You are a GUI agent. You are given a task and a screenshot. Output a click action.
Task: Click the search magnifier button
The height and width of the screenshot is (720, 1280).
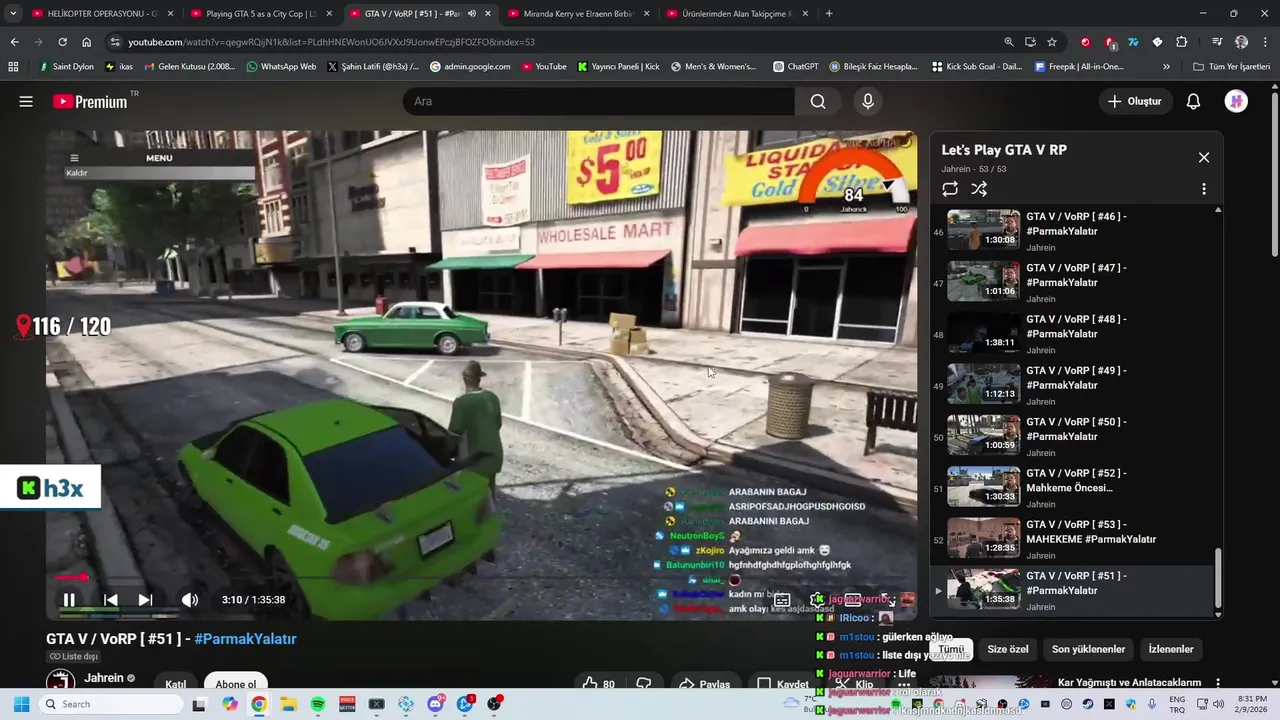(x=818, y=101)
